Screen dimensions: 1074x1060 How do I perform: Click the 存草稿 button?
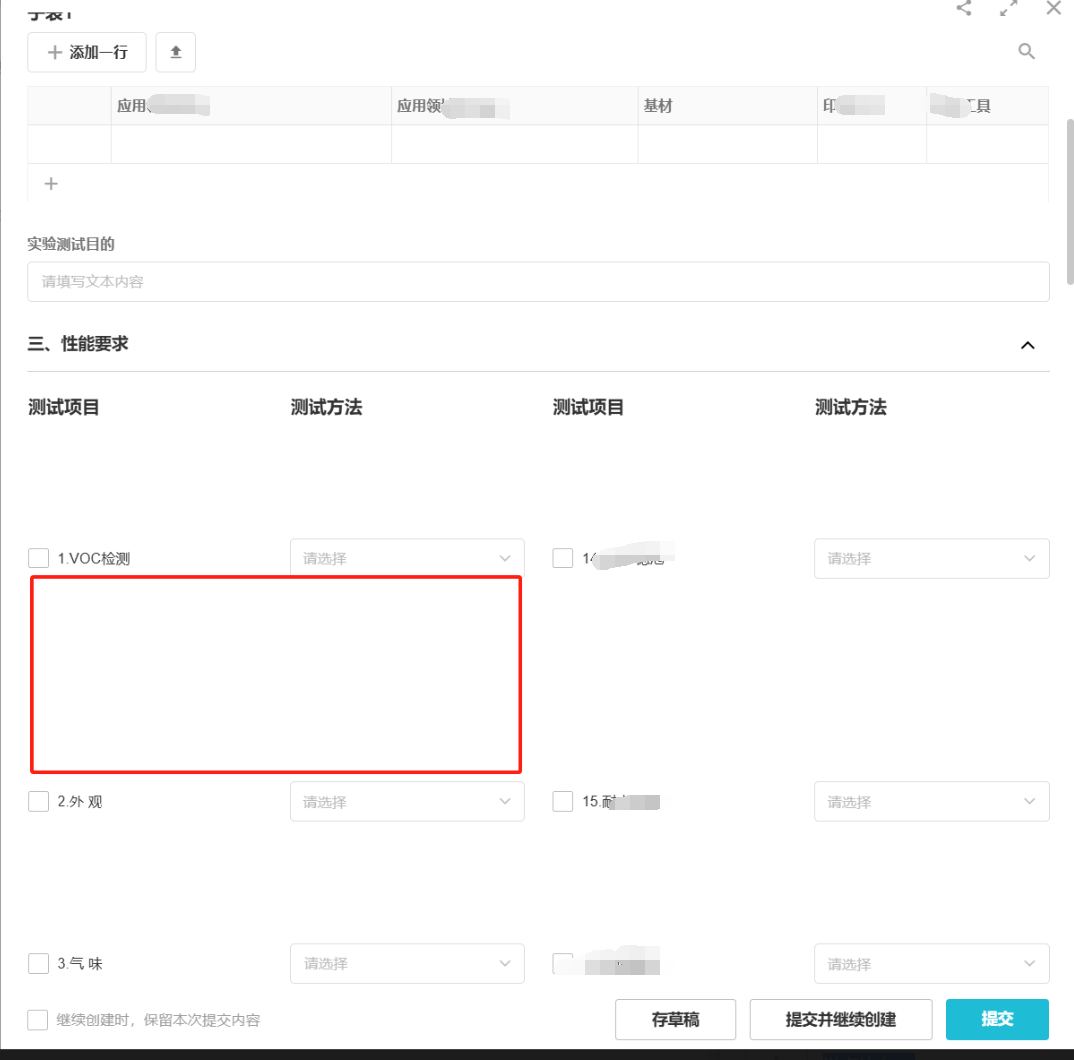point(675,1019)
